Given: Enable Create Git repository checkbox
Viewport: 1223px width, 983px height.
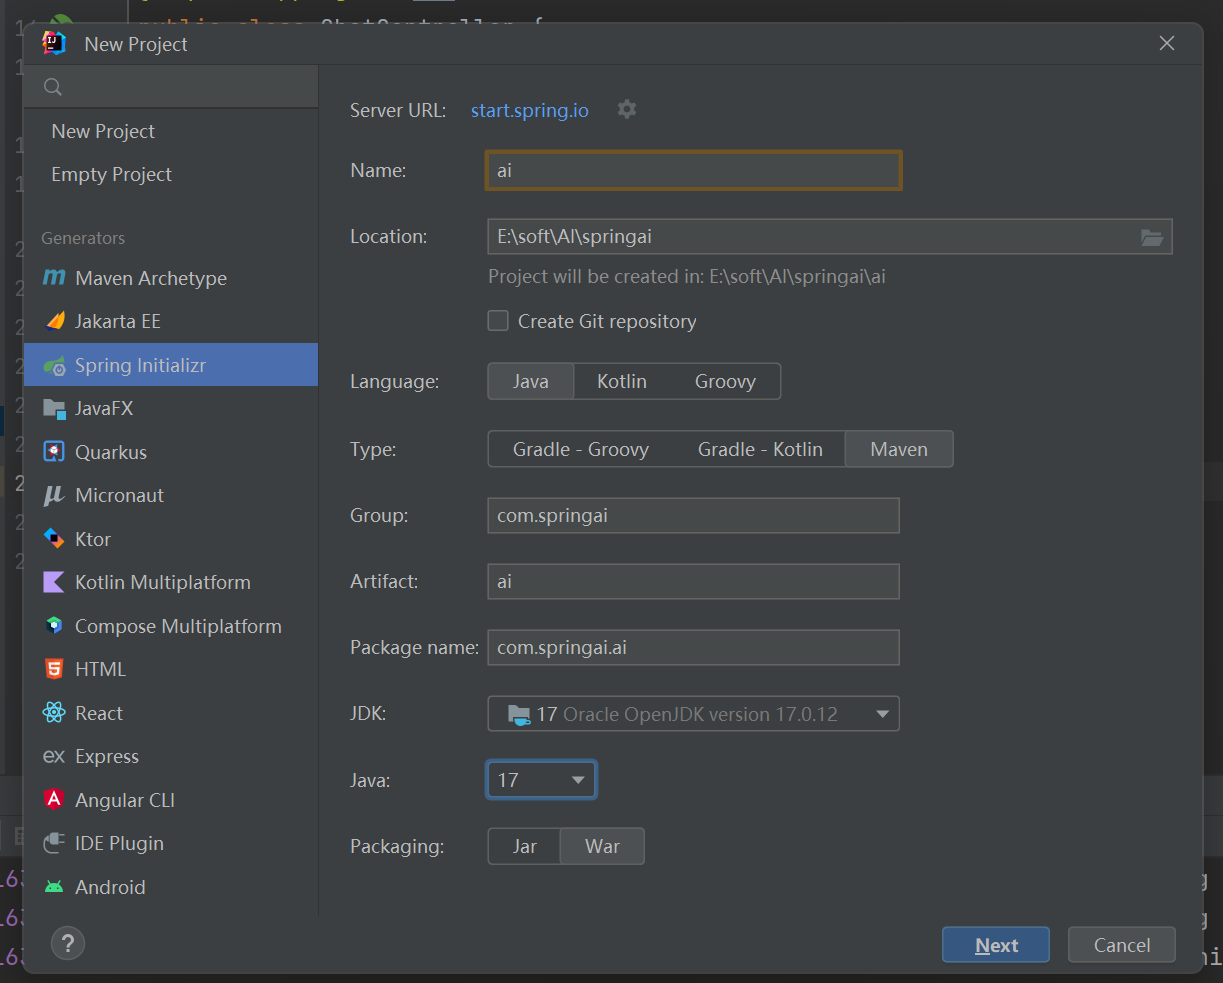Looking at the screenshot, I should pos(498,321).
